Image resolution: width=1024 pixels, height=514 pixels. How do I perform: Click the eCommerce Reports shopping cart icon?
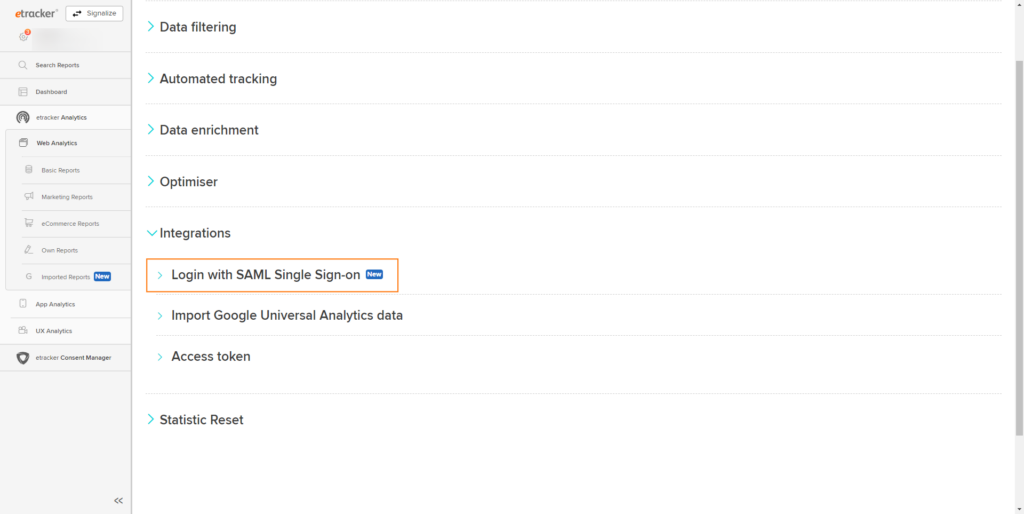(29, 223)
